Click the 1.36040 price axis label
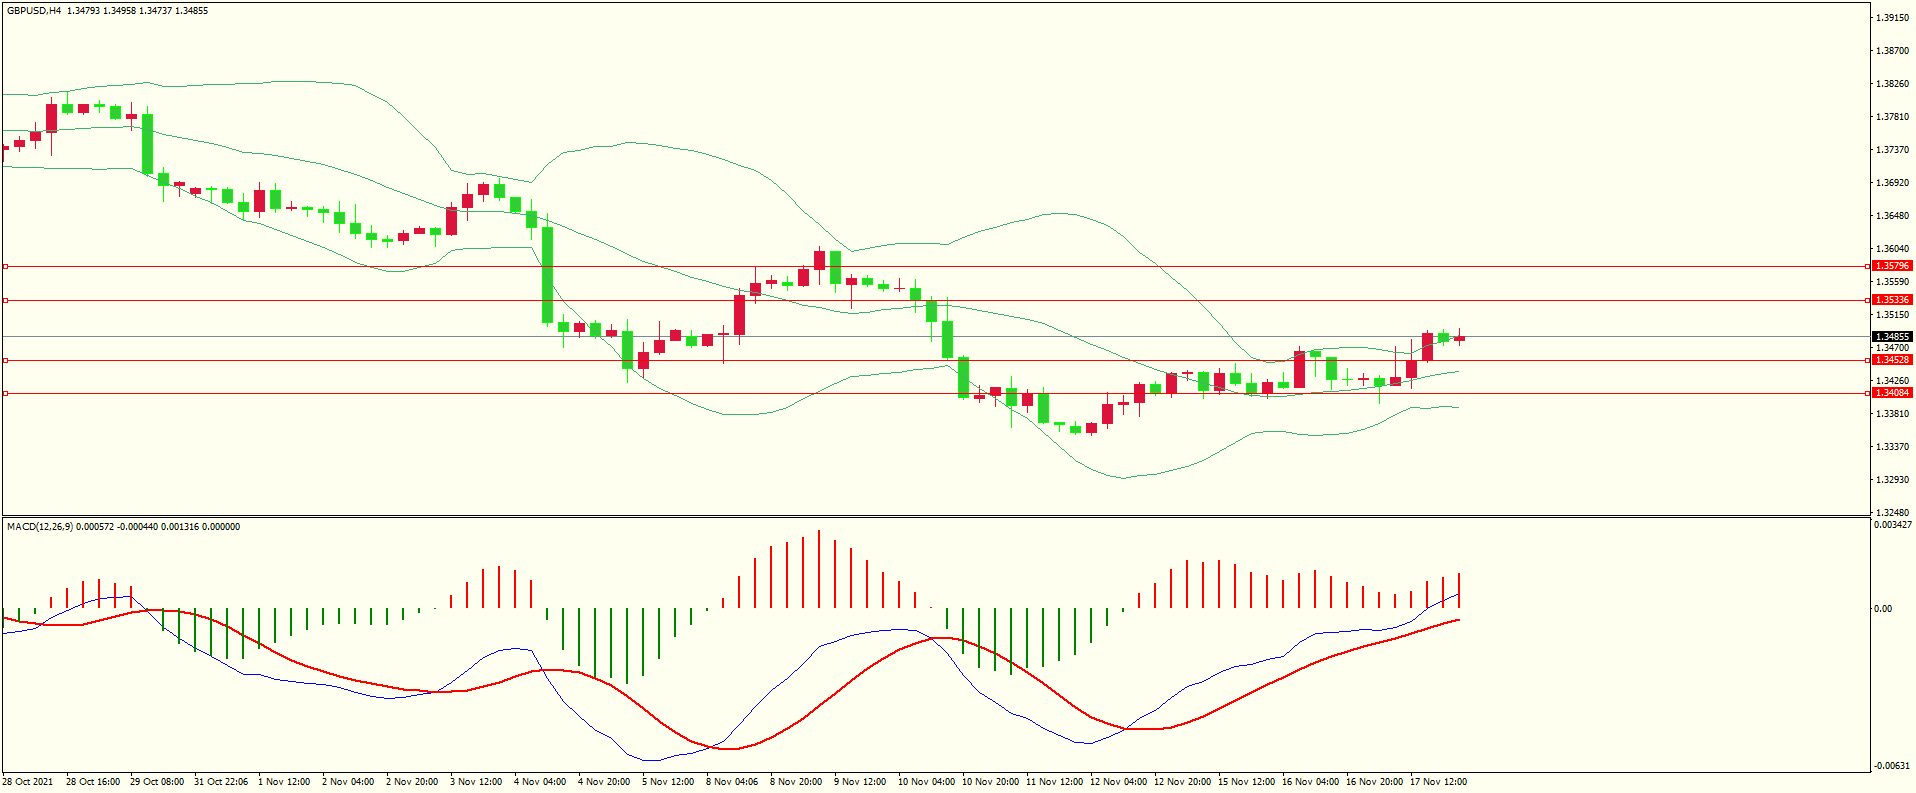The image size is (1916, 793). point(1892,249)
